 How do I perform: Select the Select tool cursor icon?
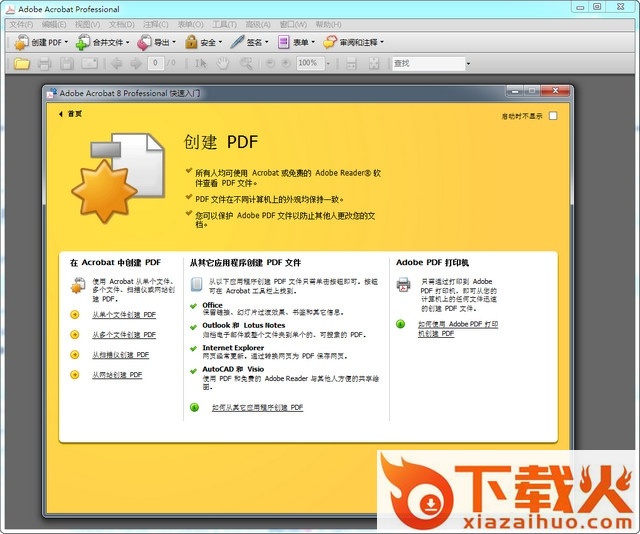(x=200, y=63)
